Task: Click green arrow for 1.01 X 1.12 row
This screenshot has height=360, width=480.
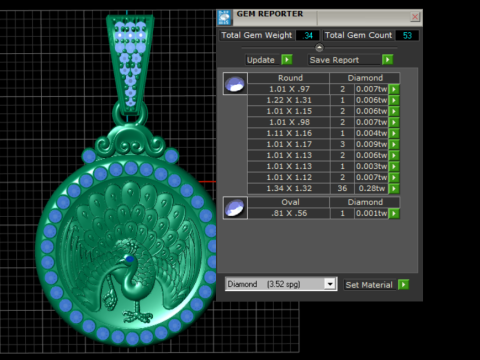Action: tap(394, 177)
